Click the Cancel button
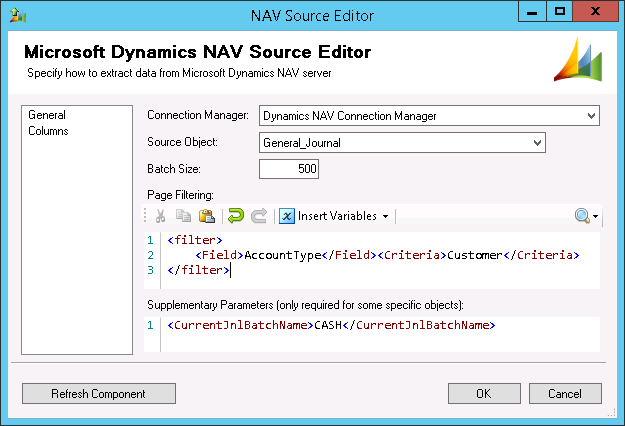625x426 pixels. 565,394
